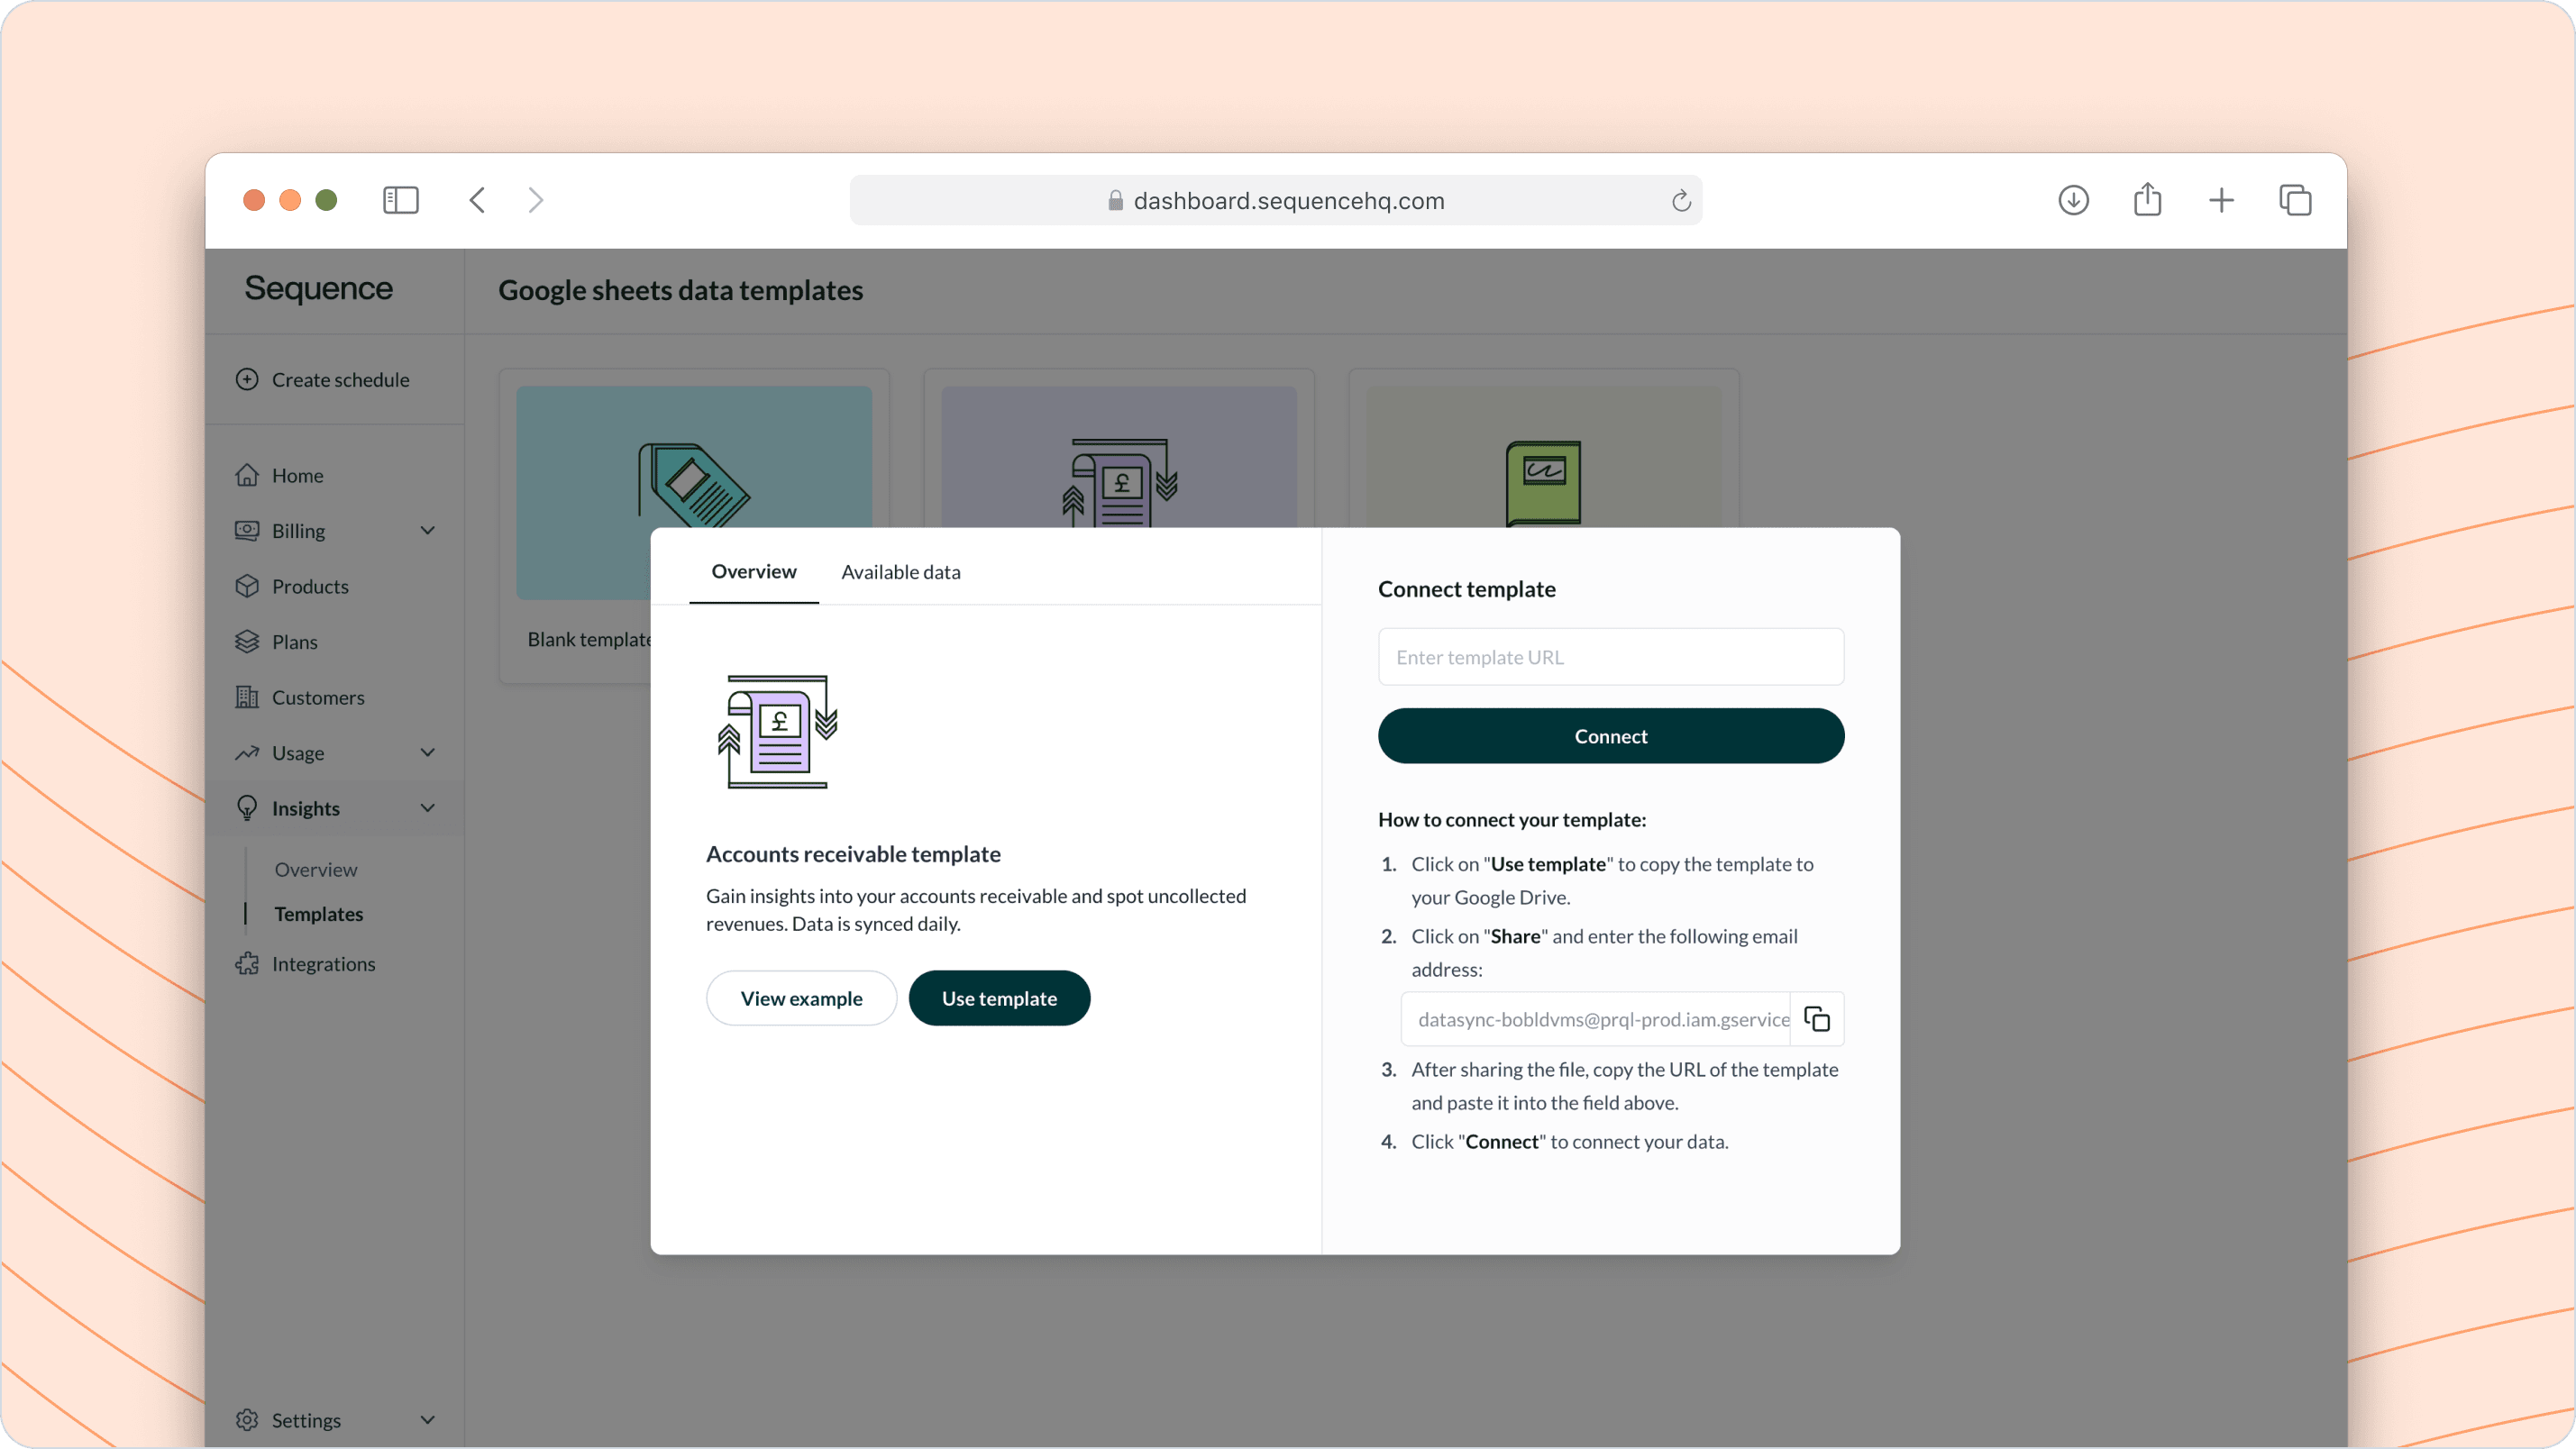Open Customers in the sidebar
The image size is (2576, 1449).
click(317, 697)
